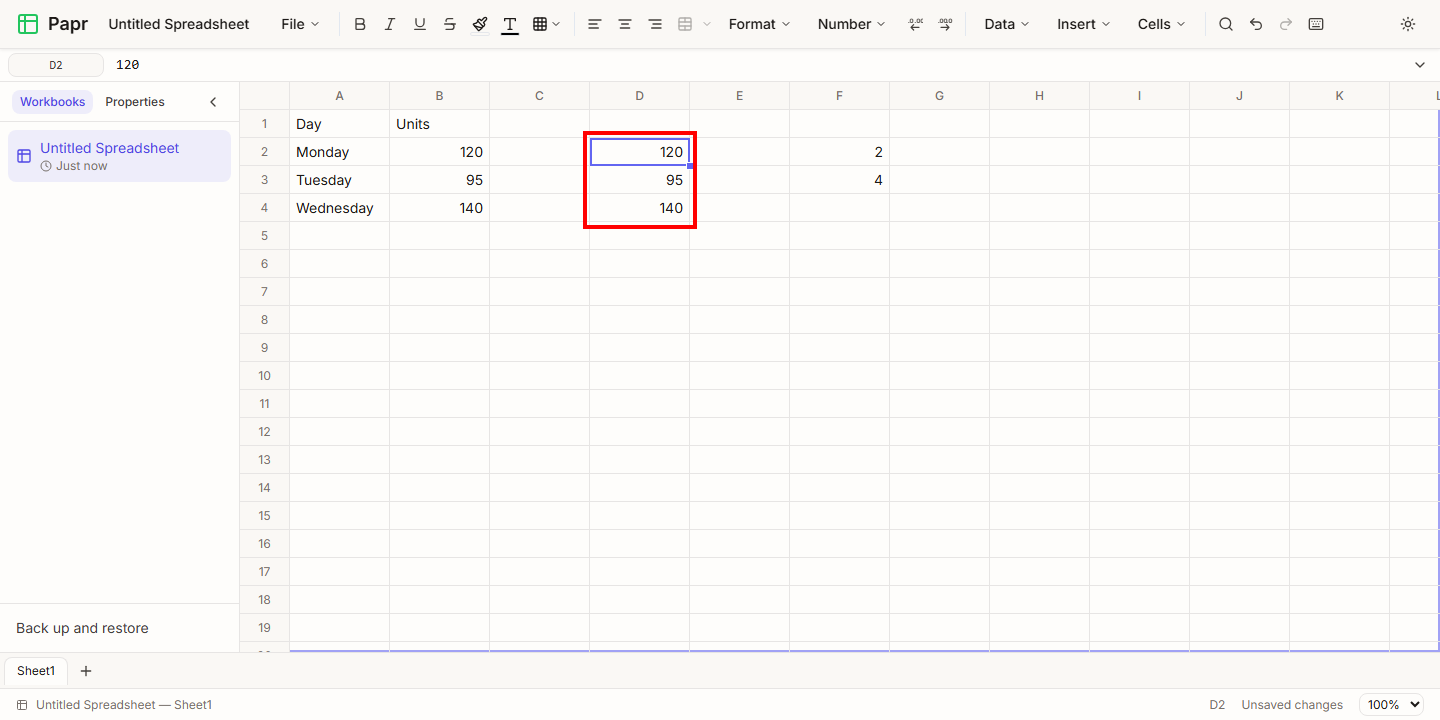This screenshot has width=1440, height=720.
Task: Align text right
Action: (x=655, y=24)
